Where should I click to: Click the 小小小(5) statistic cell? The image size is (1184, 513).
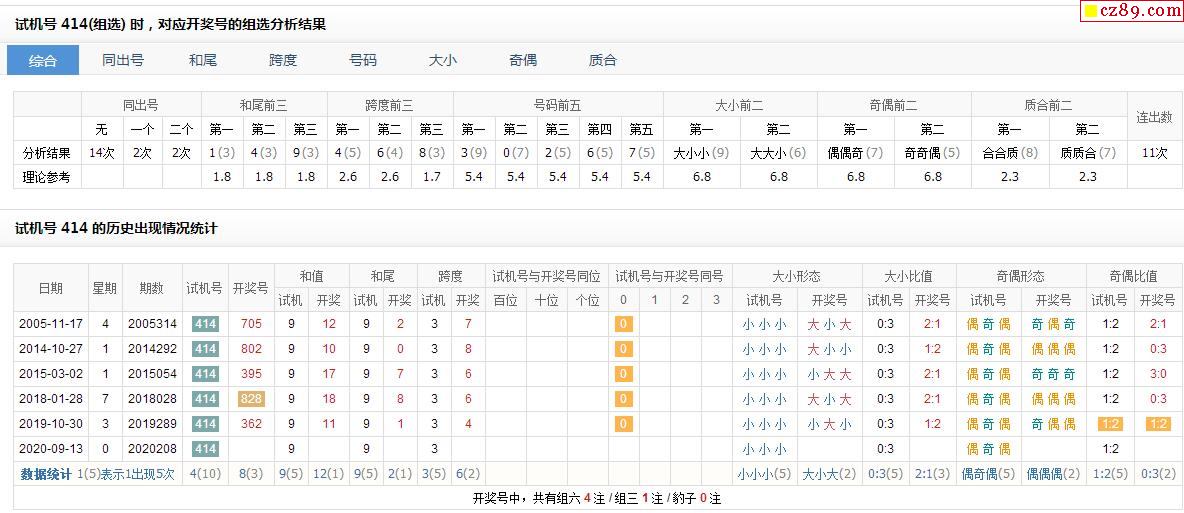(x=764, y=474)
